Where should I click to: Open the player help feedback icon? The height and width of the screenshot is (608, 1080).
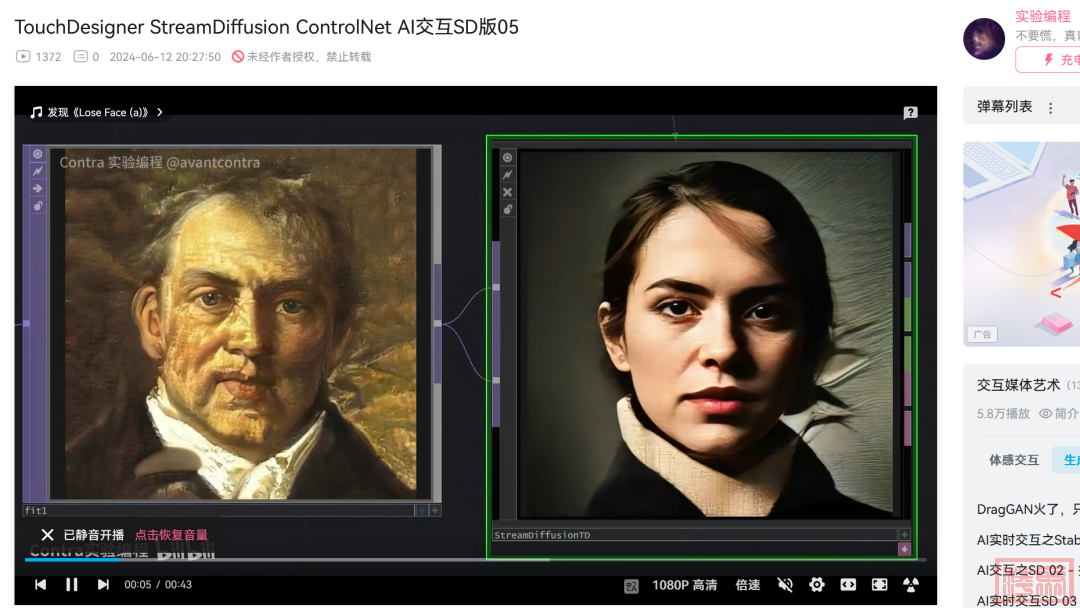pos(910,113)
